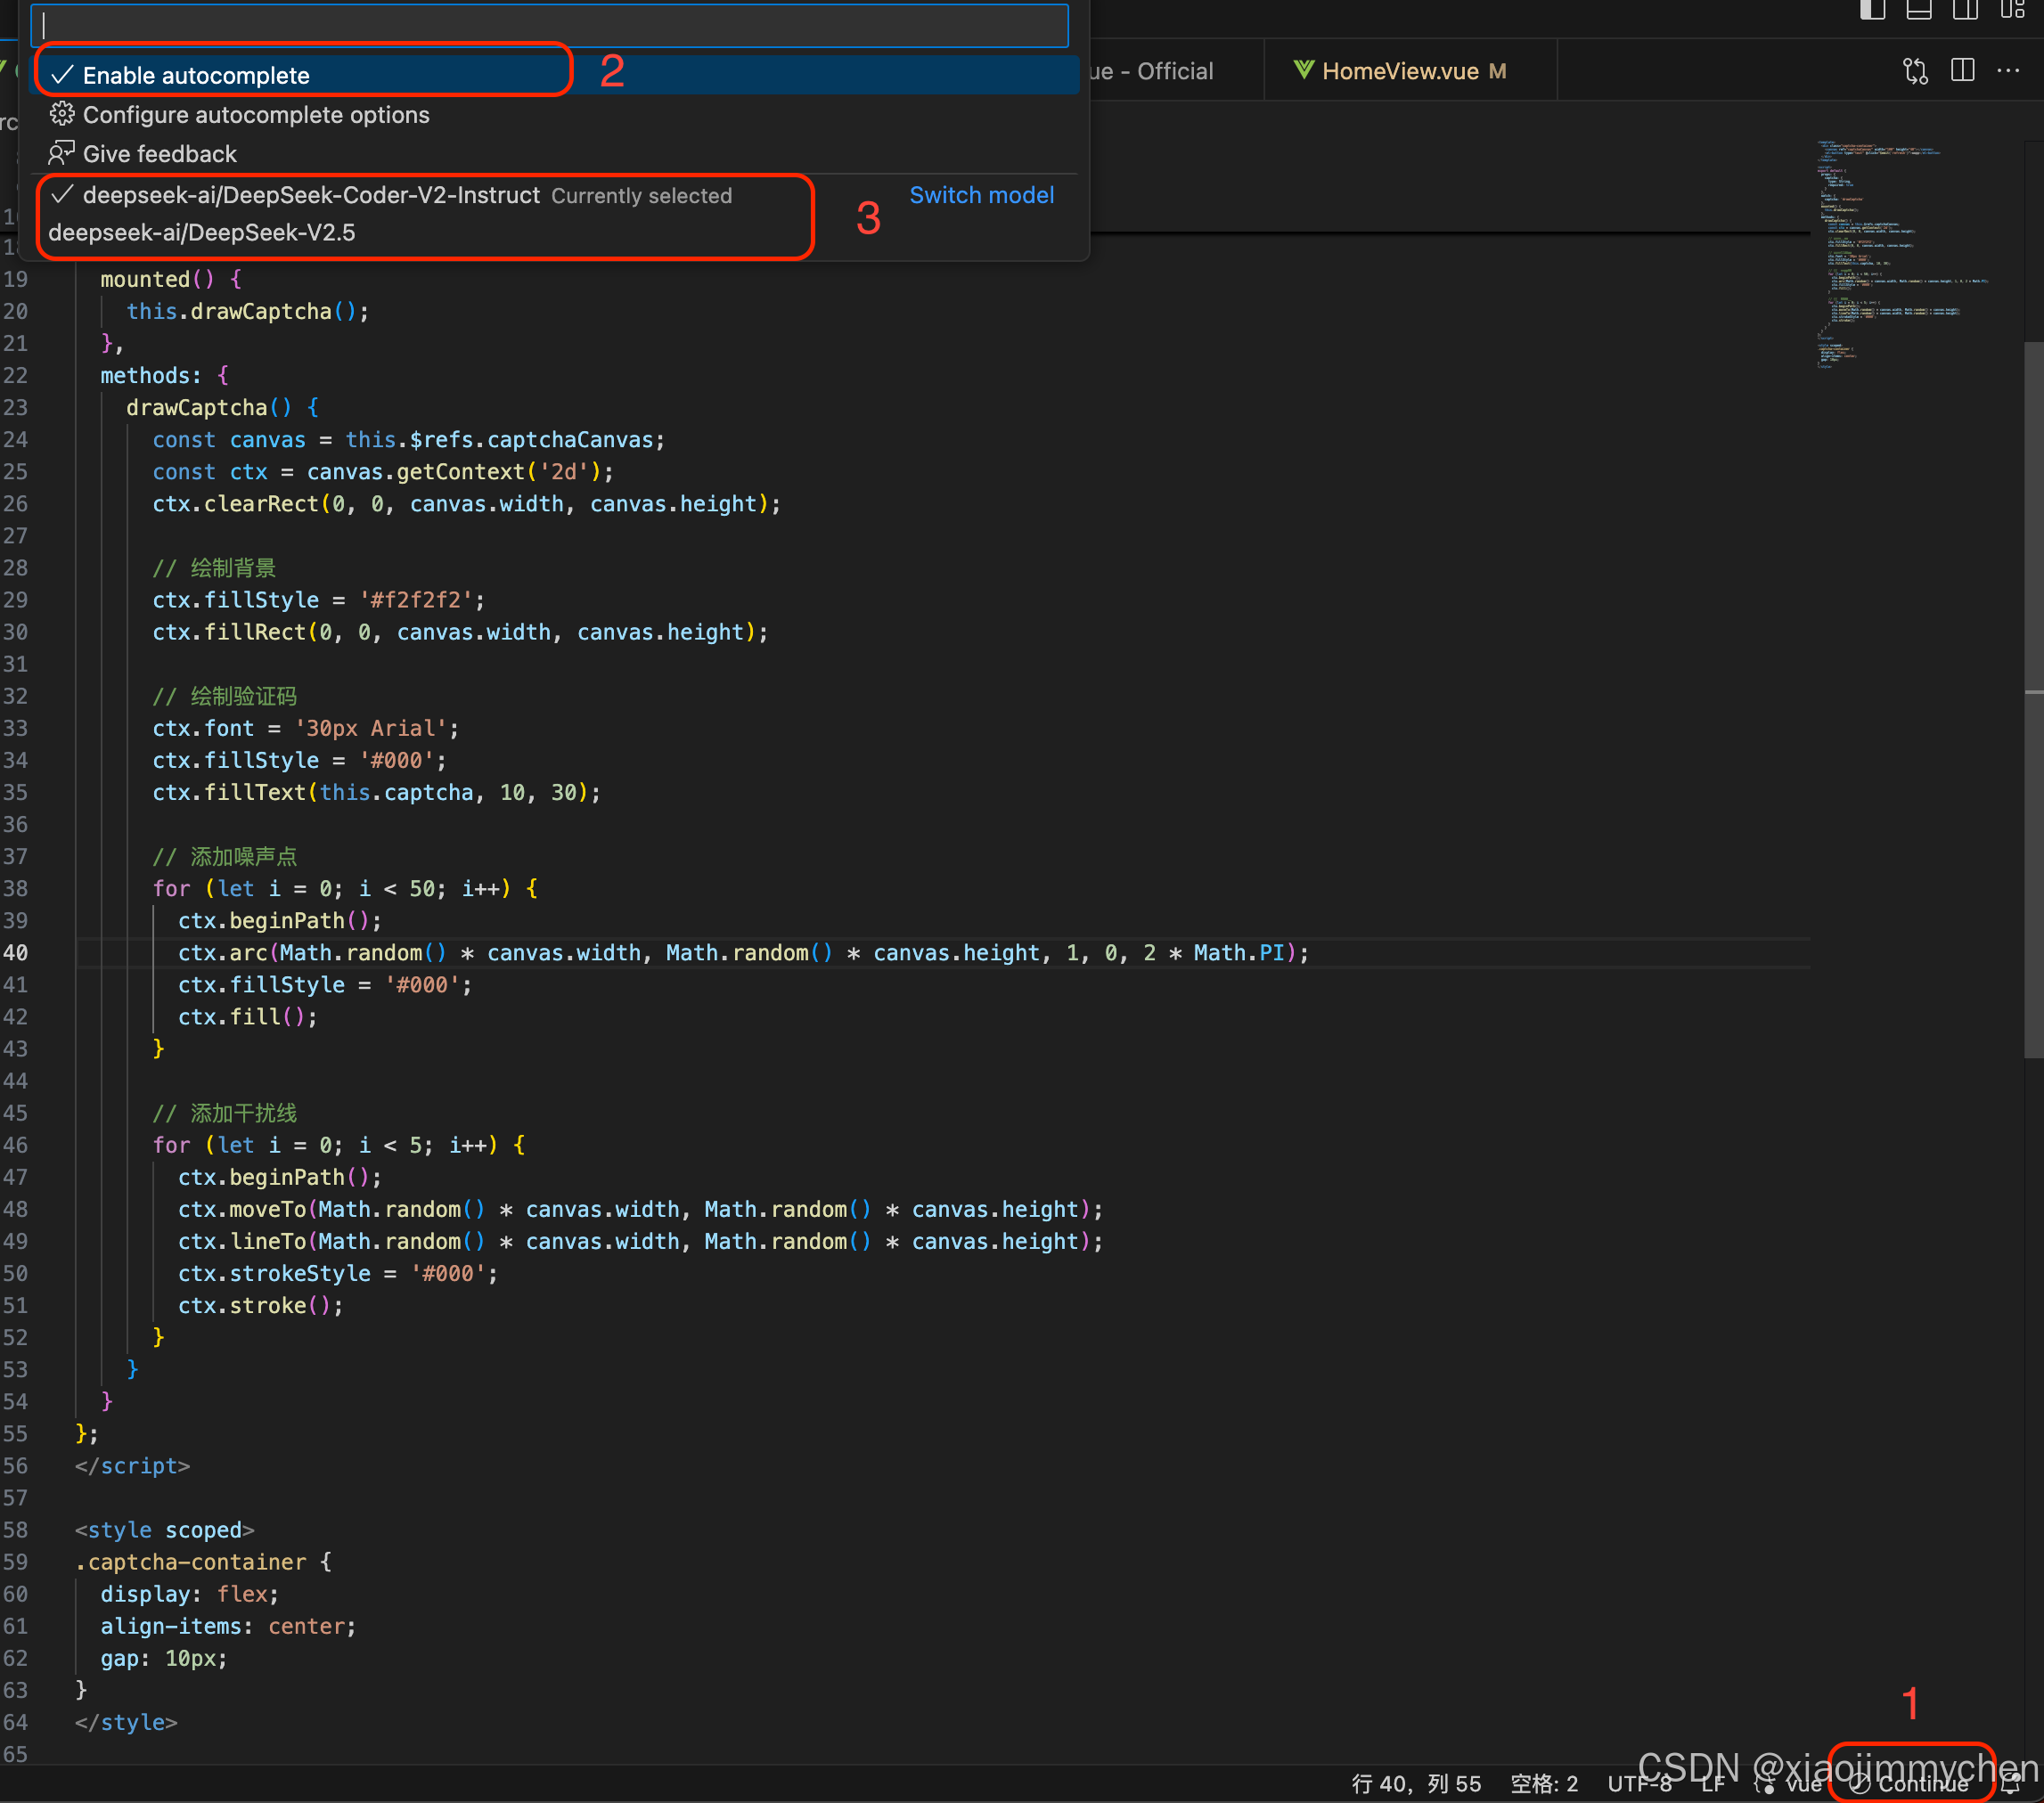Screen dimensions: 2044x1803
Task: Open Configure autocomplete options
Action: [256, 115]
